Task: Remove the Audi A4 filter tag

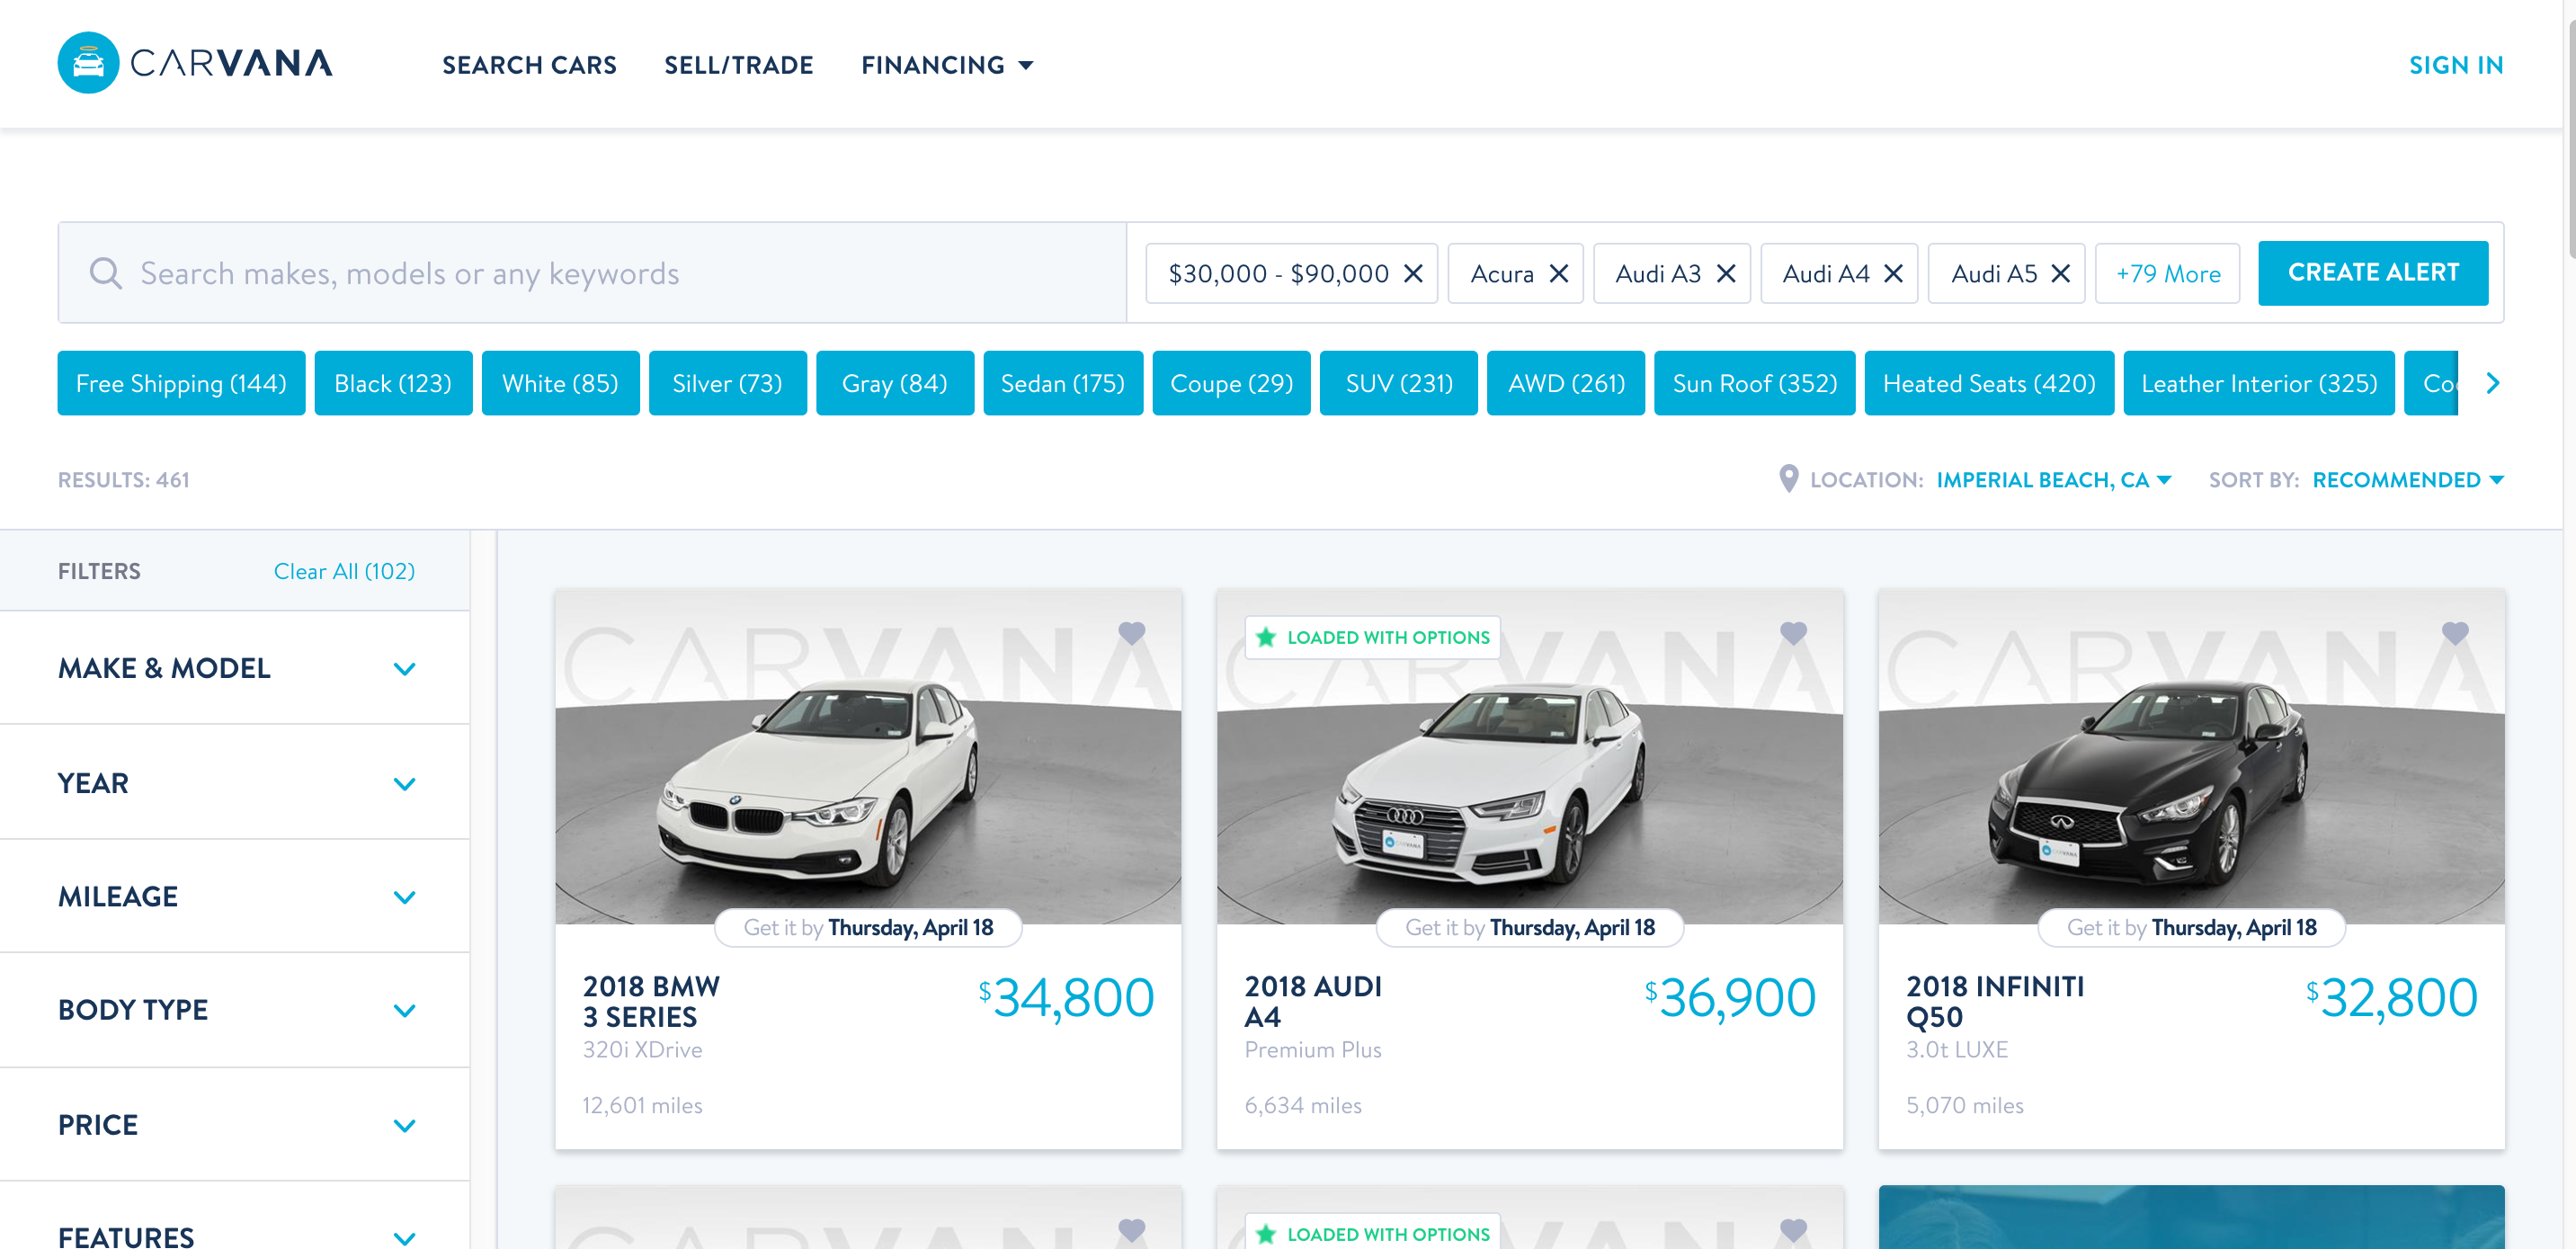Action: [x=1893, y=273]
